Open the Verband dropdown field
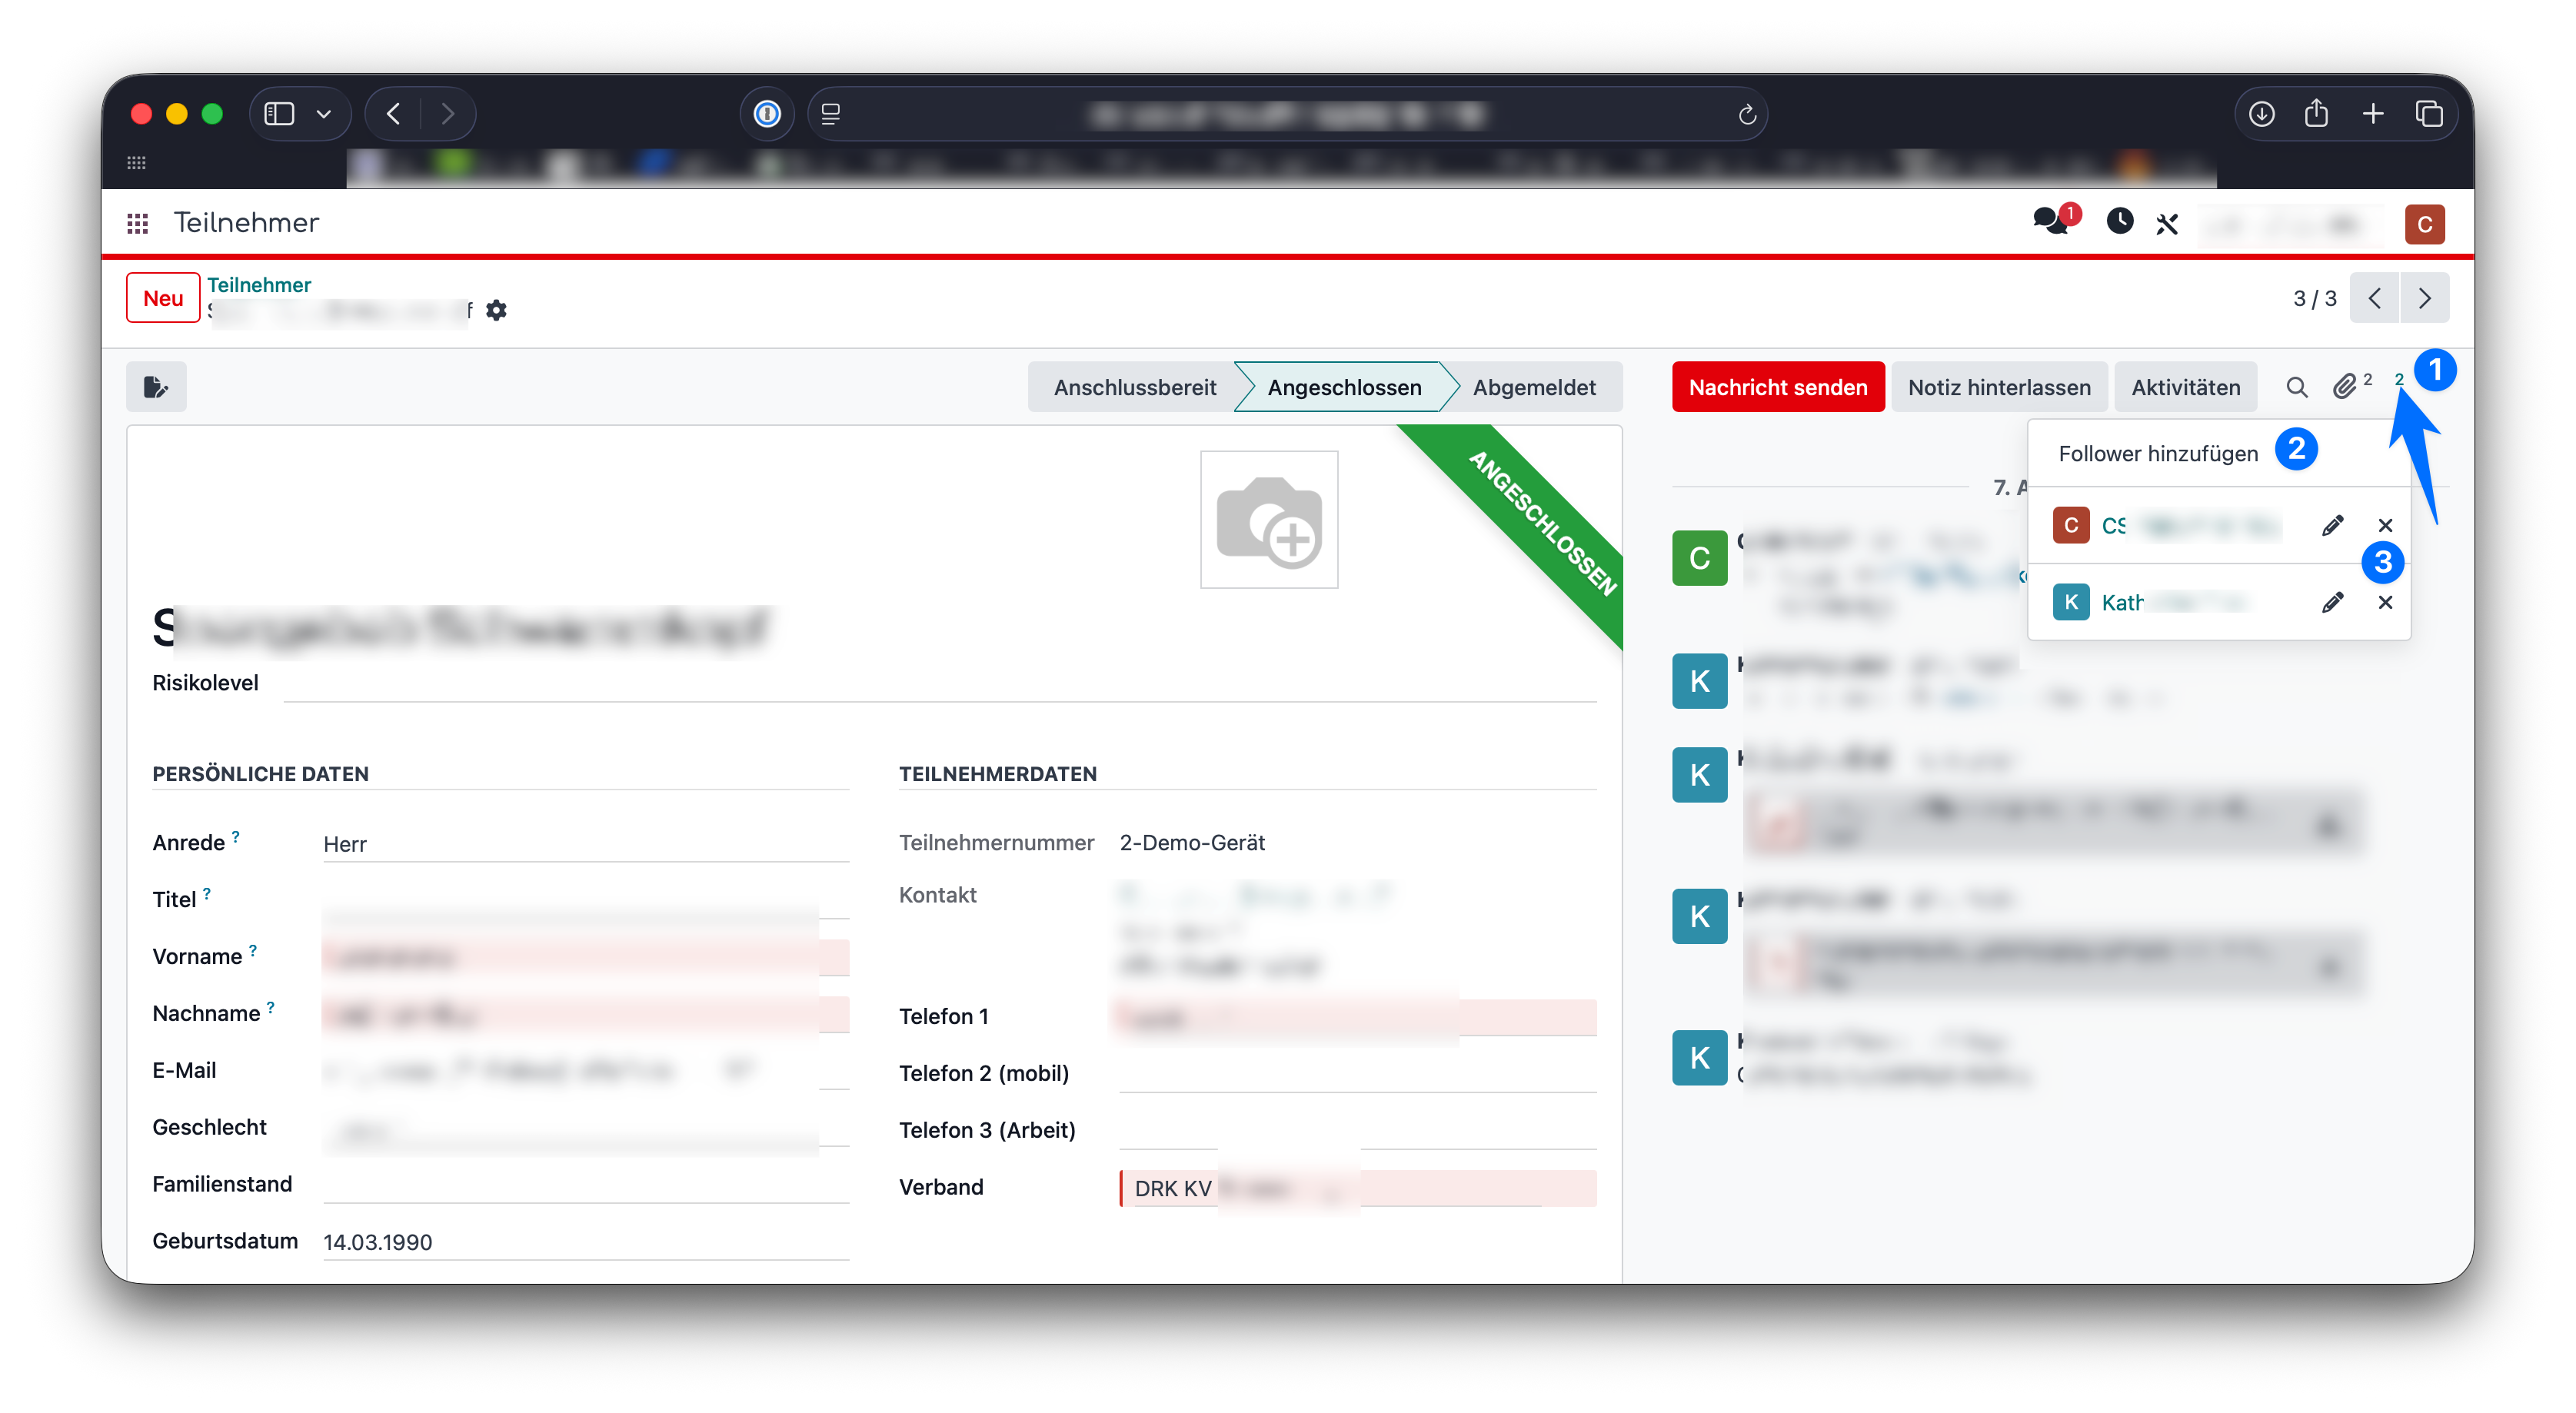The image size is (2576, 1413). (1357, 1187)
